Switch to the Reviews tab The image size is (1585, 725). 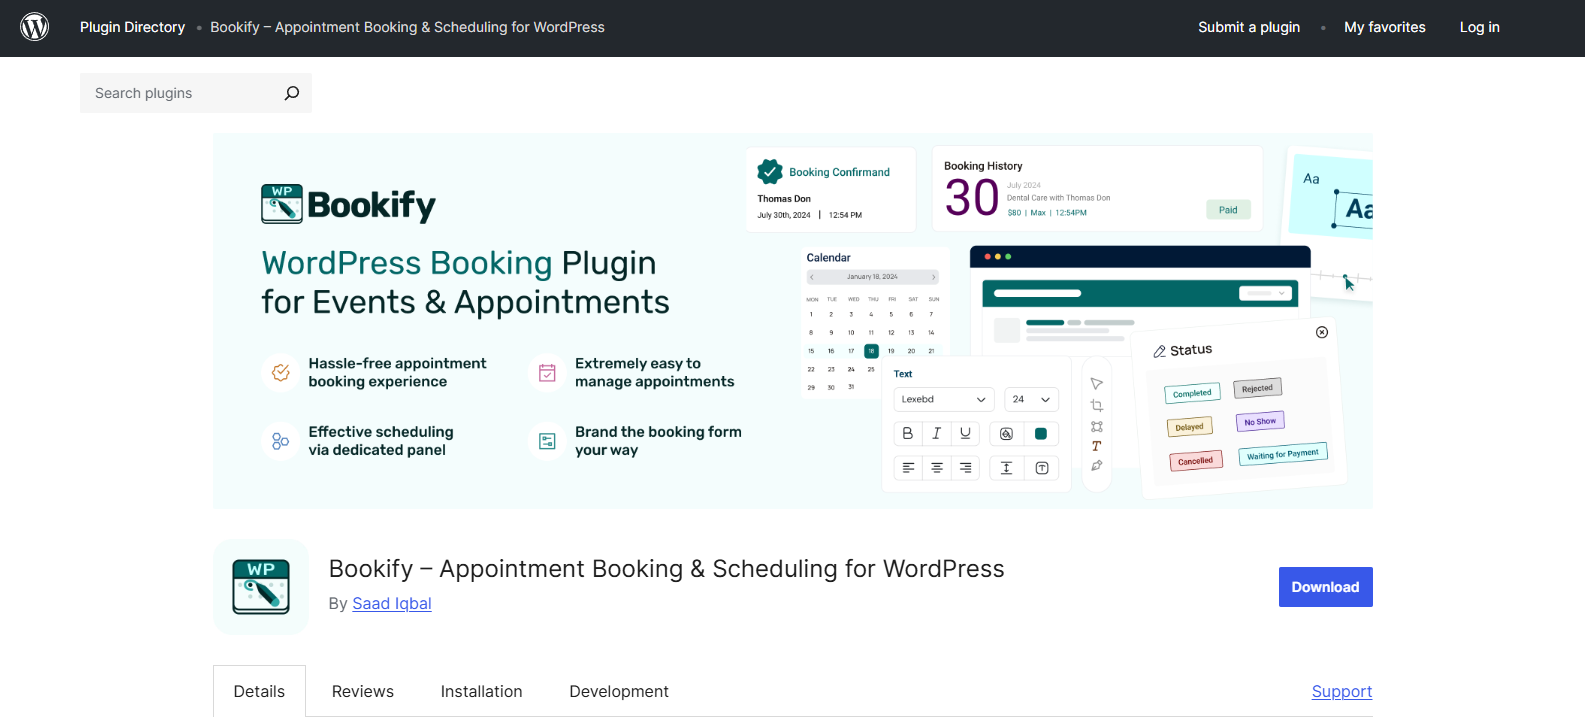363,691
